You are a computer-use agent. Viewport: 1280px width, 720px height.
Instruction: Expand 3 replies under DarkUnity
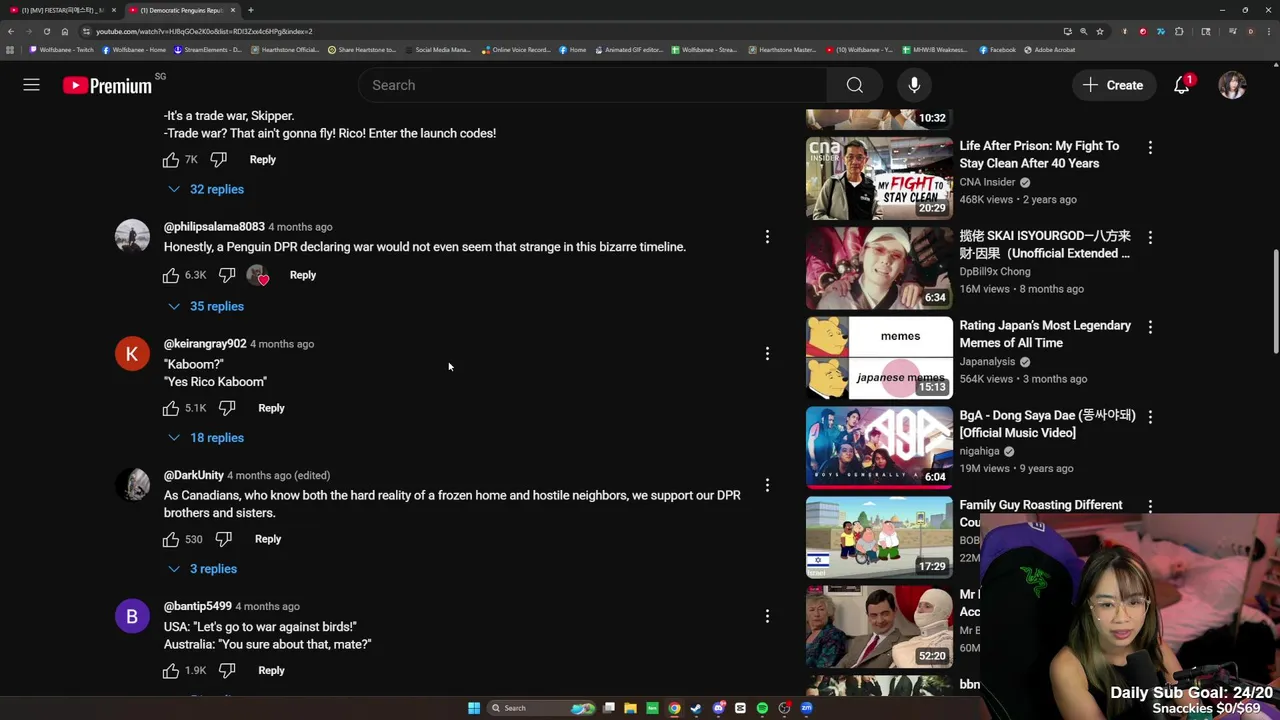point(203,569)
